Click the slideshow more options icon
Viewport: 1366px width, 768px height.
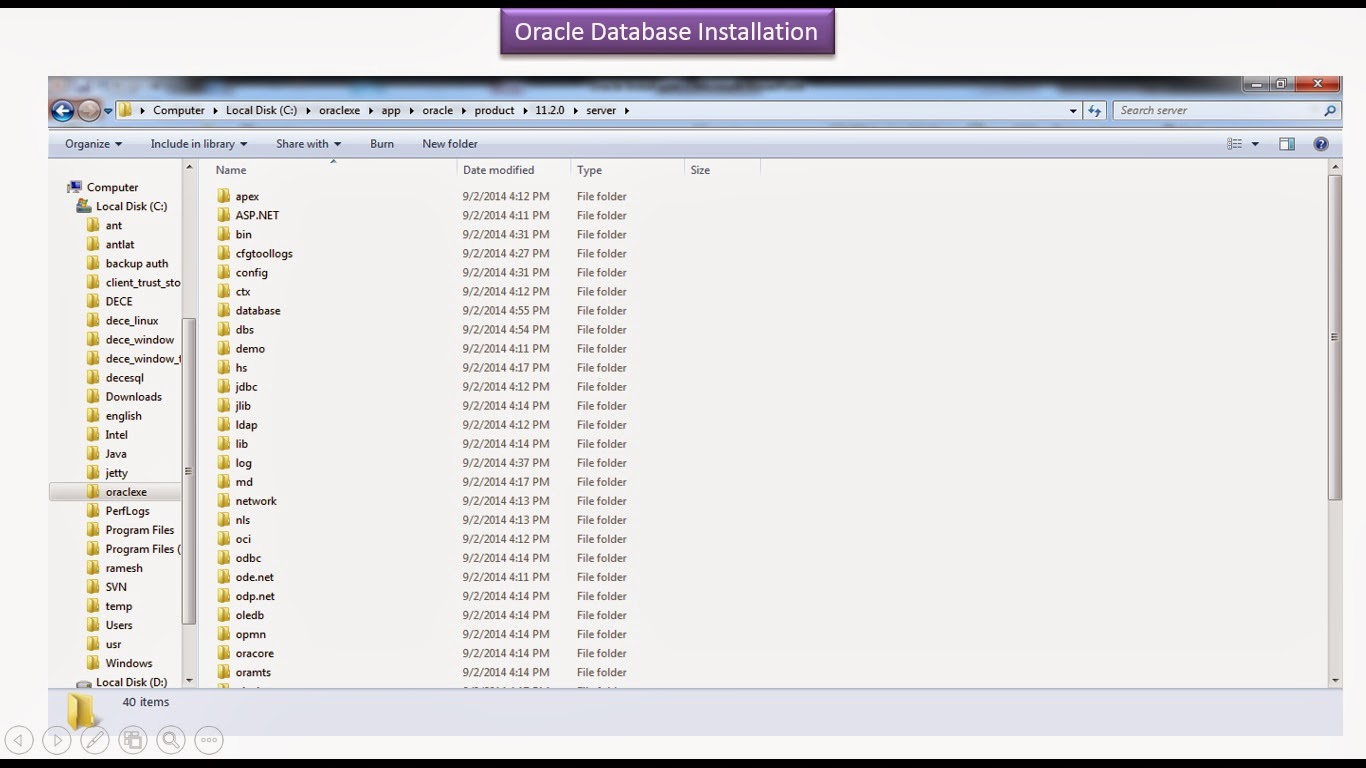tap(209, 740)
